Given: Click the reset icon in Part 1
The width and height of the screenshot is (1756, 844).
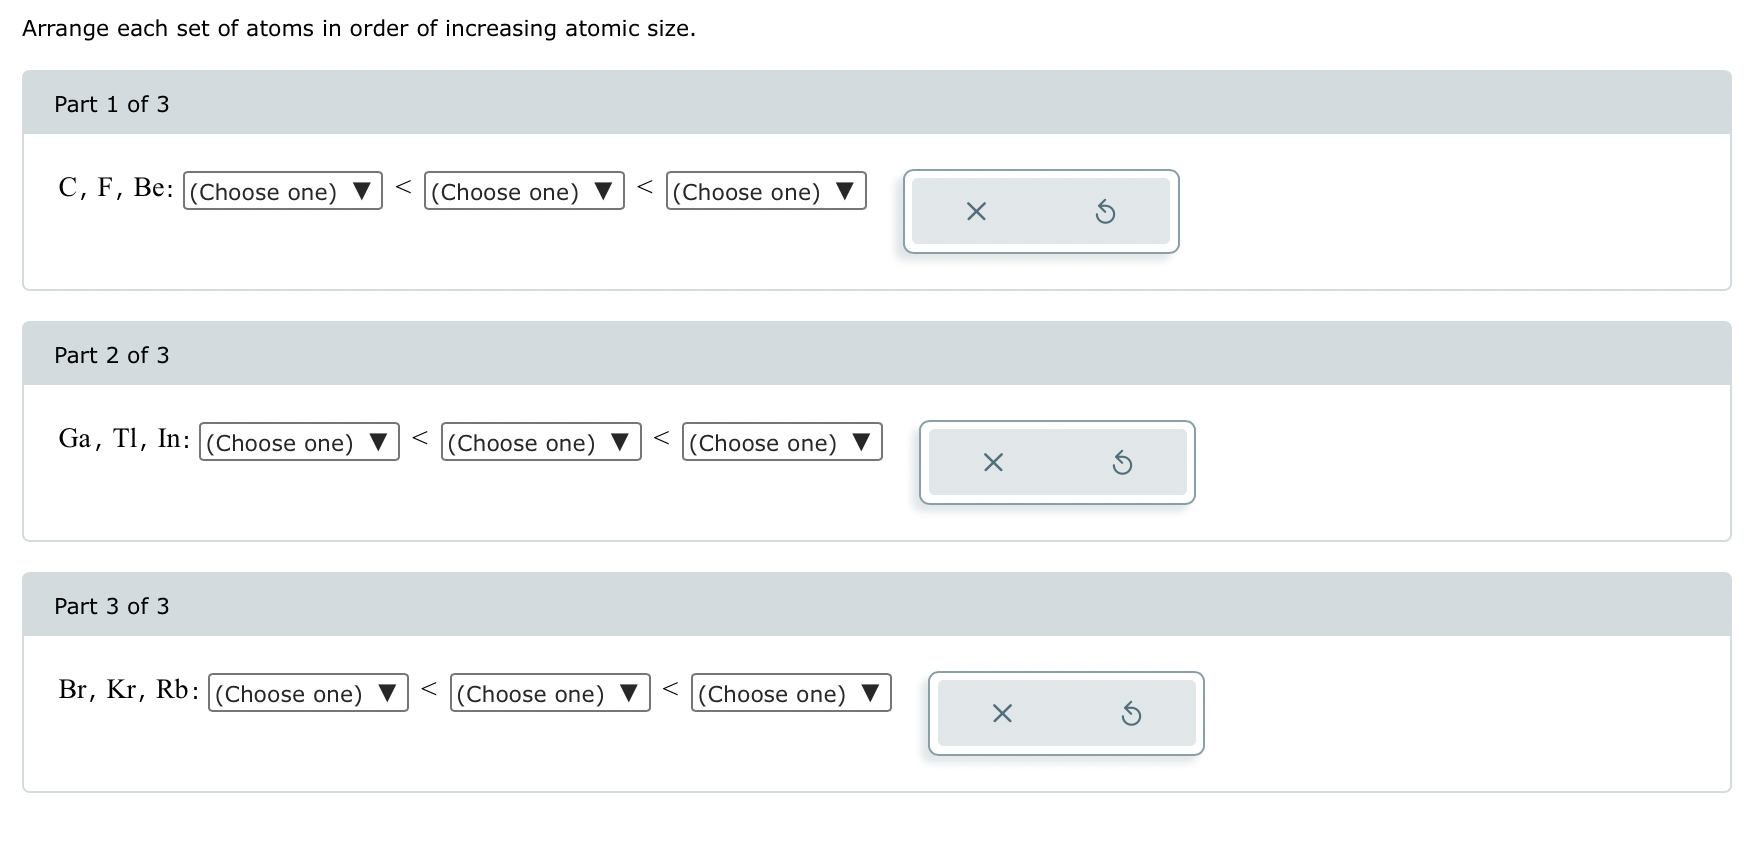Looking at the screenshot, I should pyautogui.click(x=1105, y=211).
